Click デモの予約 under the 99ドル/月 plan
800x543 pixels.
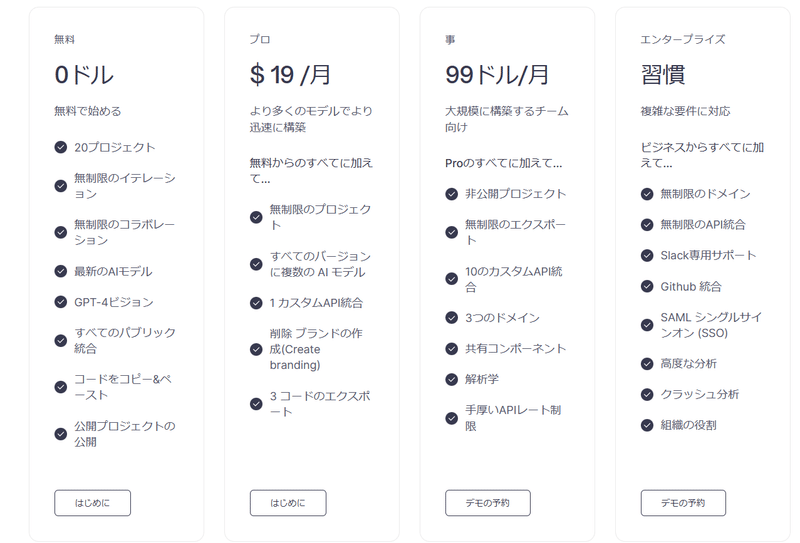coord(488,503)
